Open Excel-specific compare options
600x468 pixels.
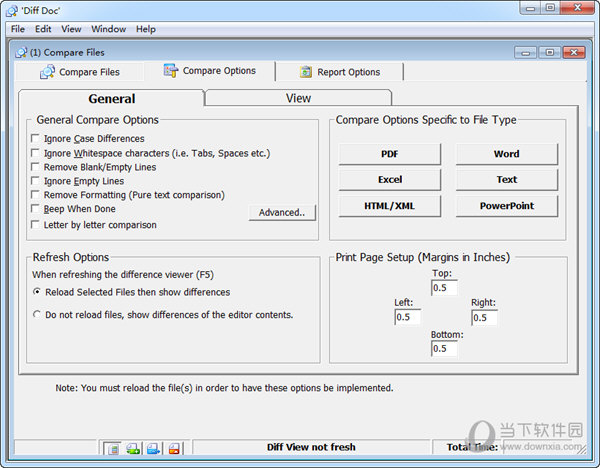[390, 179]
